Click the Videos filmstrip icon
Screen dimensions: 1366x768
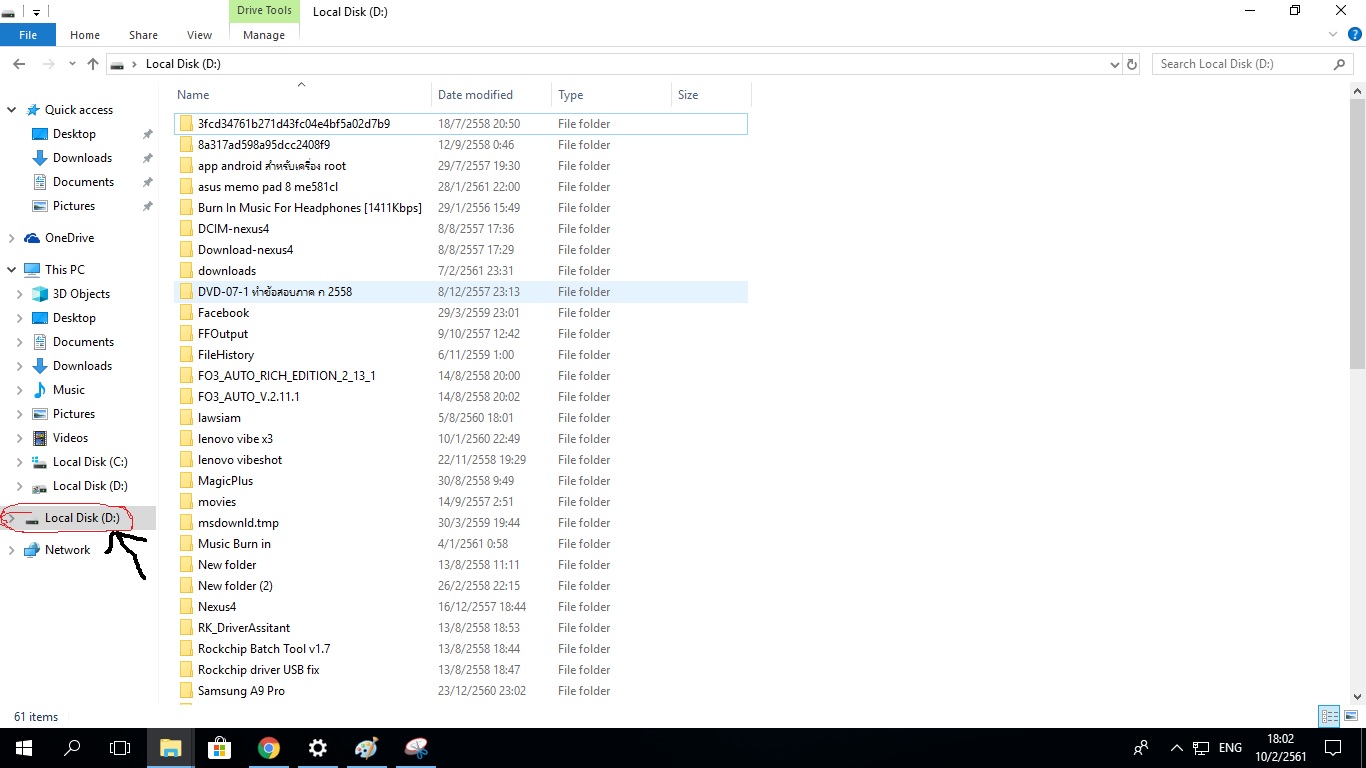pos(40,438)
